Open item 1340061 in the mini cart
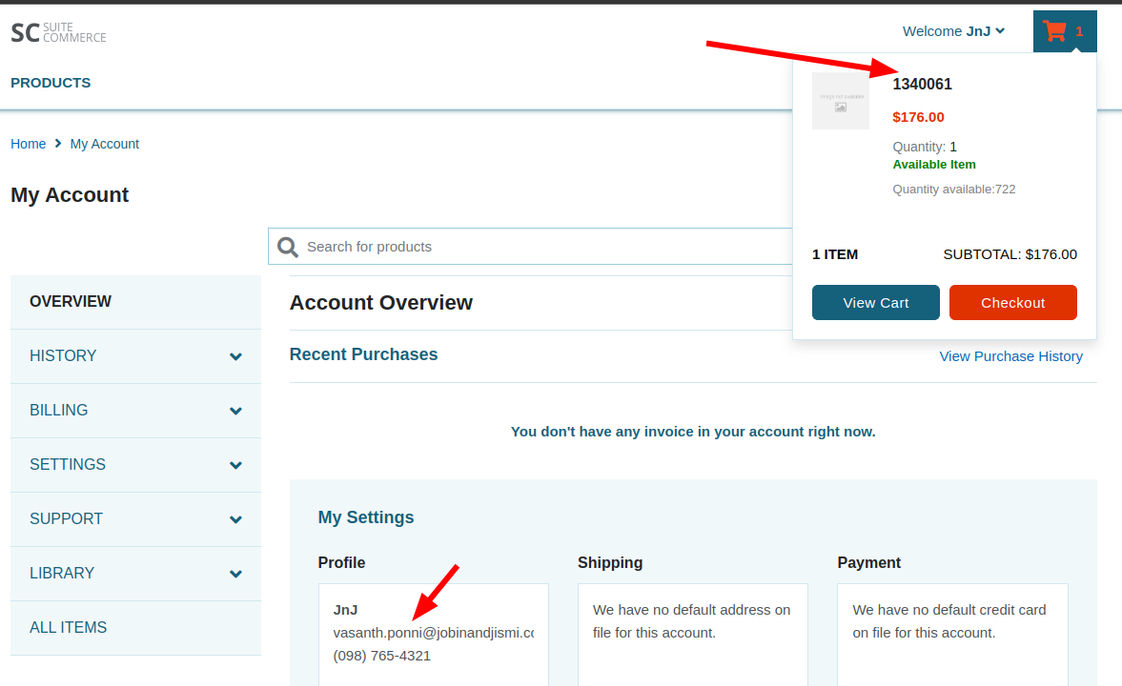 click(x=922, y=84)
